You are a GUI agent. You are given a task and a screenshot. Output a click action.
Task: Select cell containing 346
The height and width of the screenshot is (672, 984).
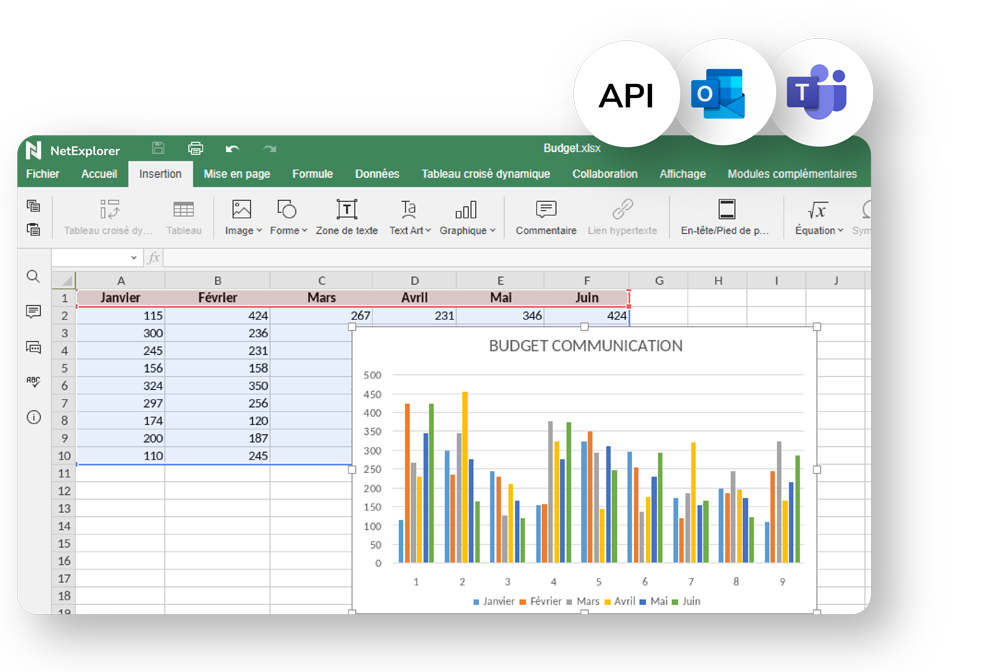500,315
